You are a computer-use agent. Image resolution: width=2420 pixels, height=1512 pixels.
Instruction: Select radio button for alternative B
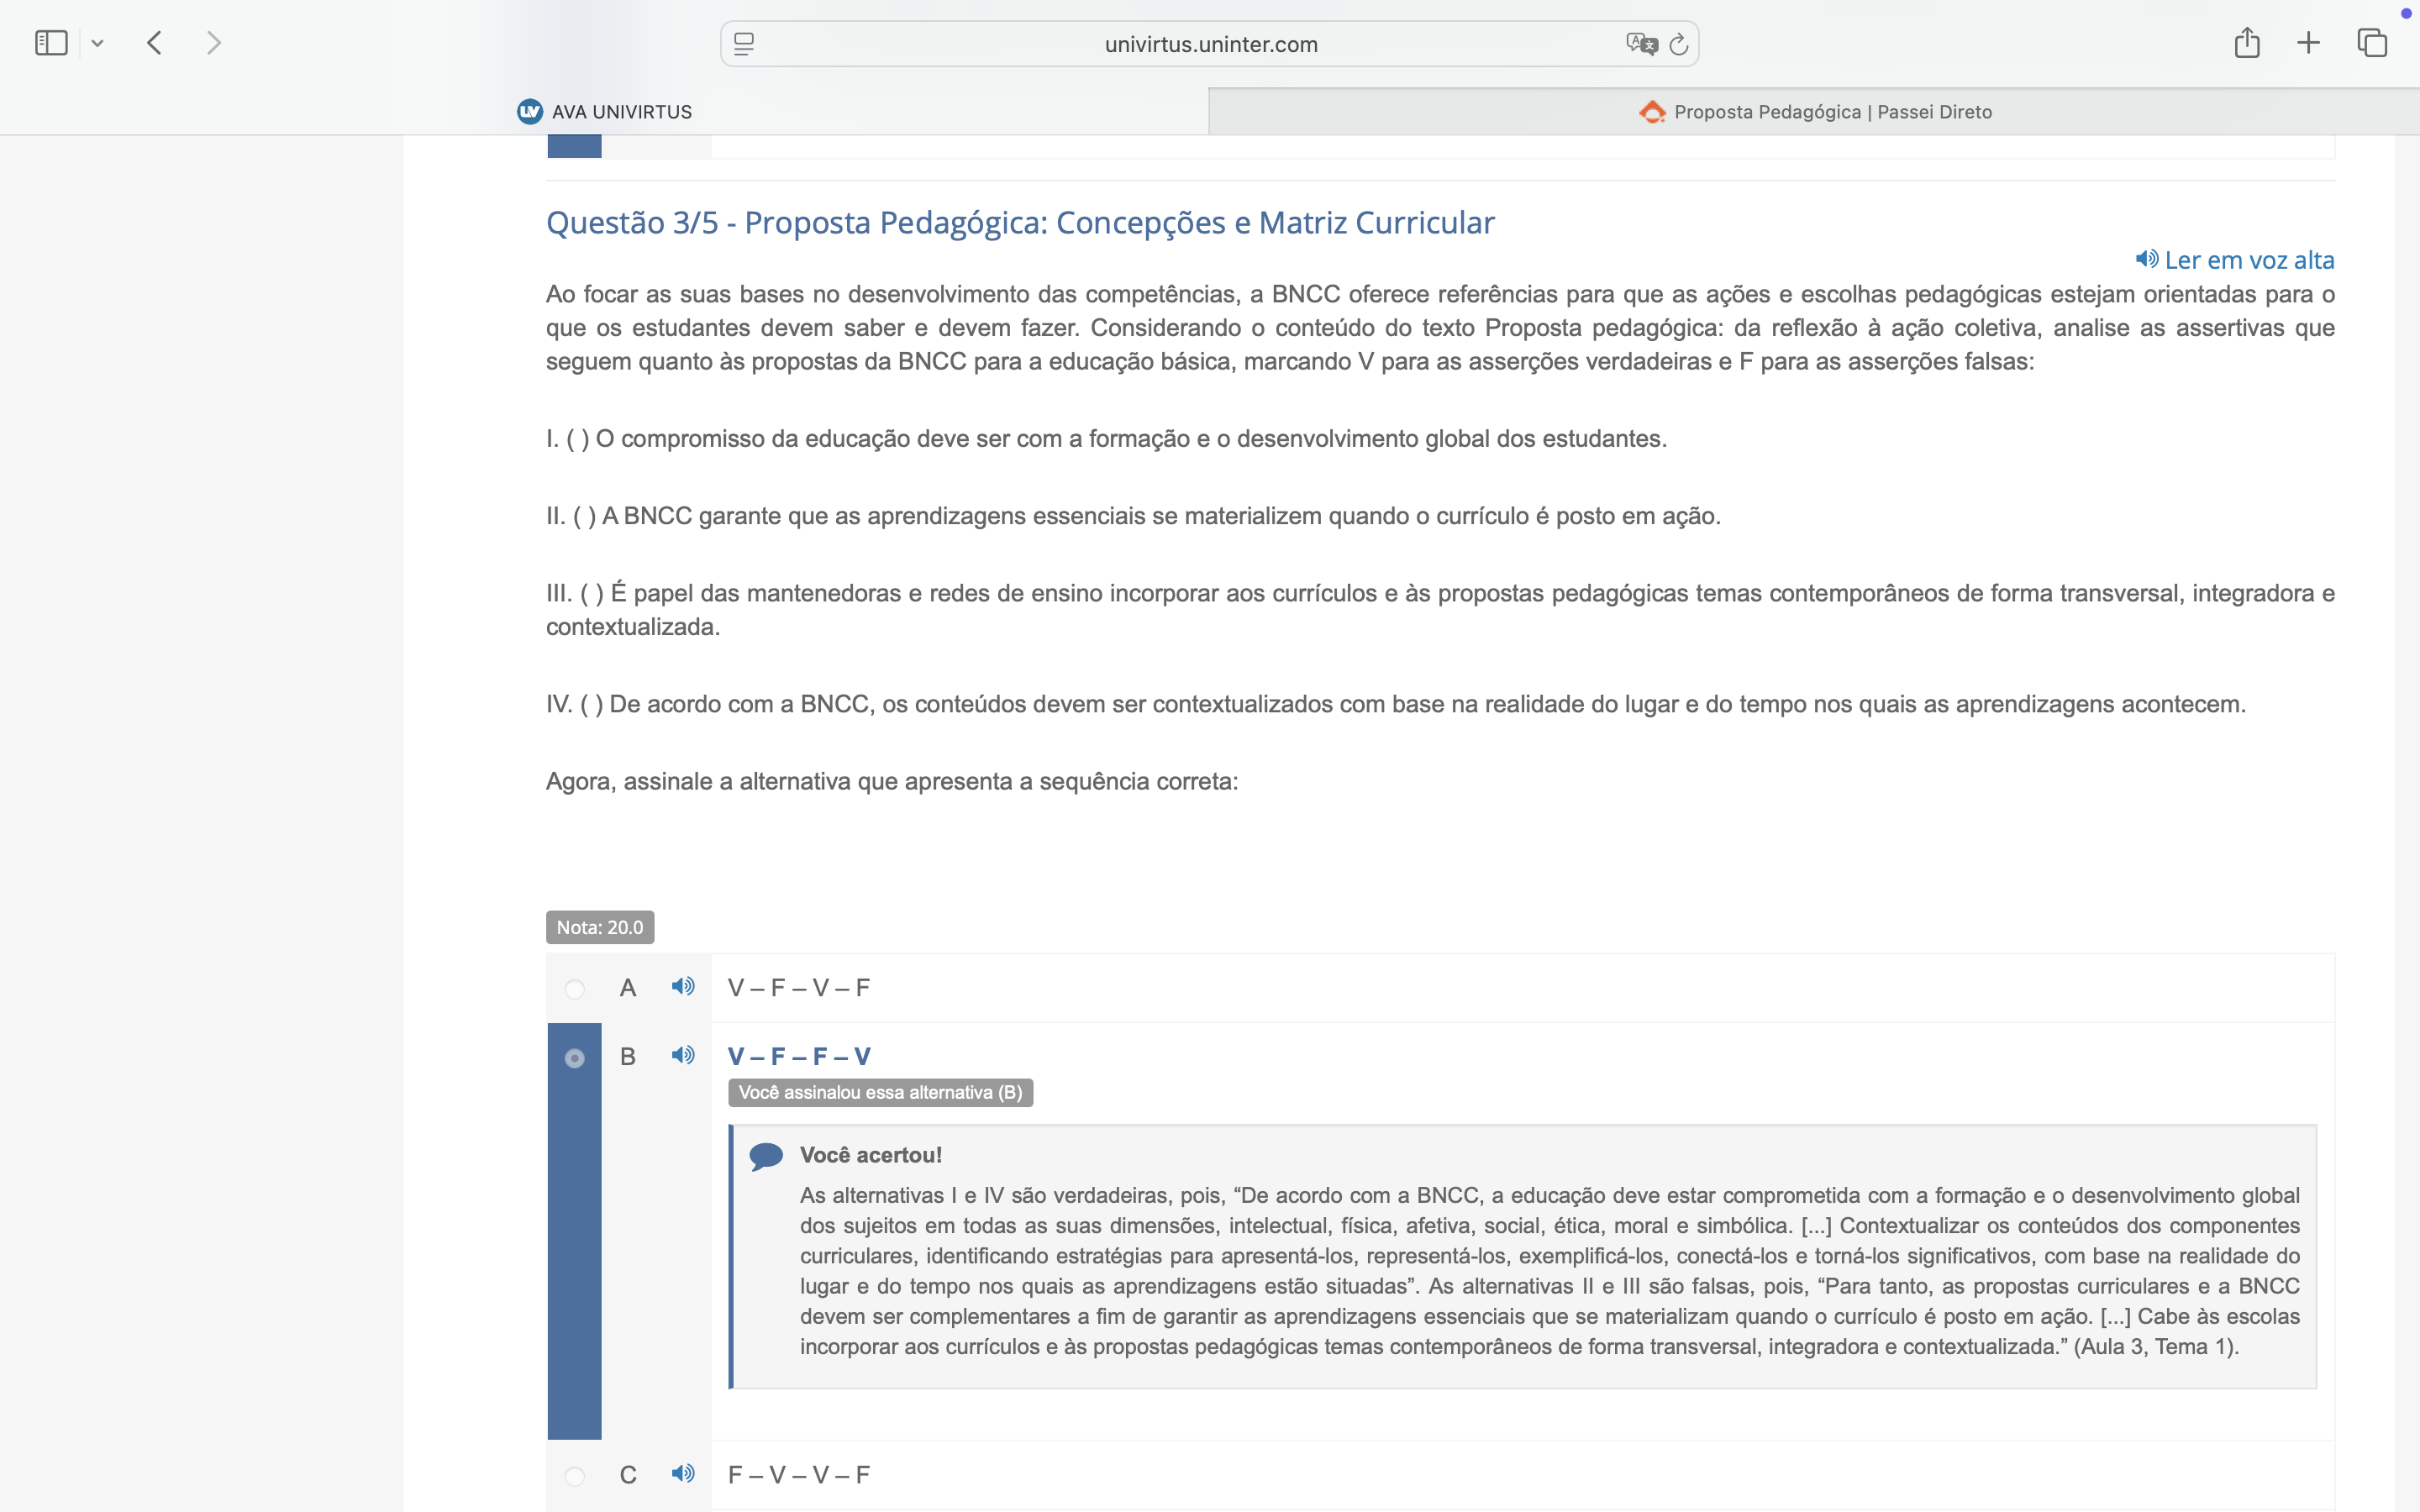pyautogui.click(x=574, y=1058)
